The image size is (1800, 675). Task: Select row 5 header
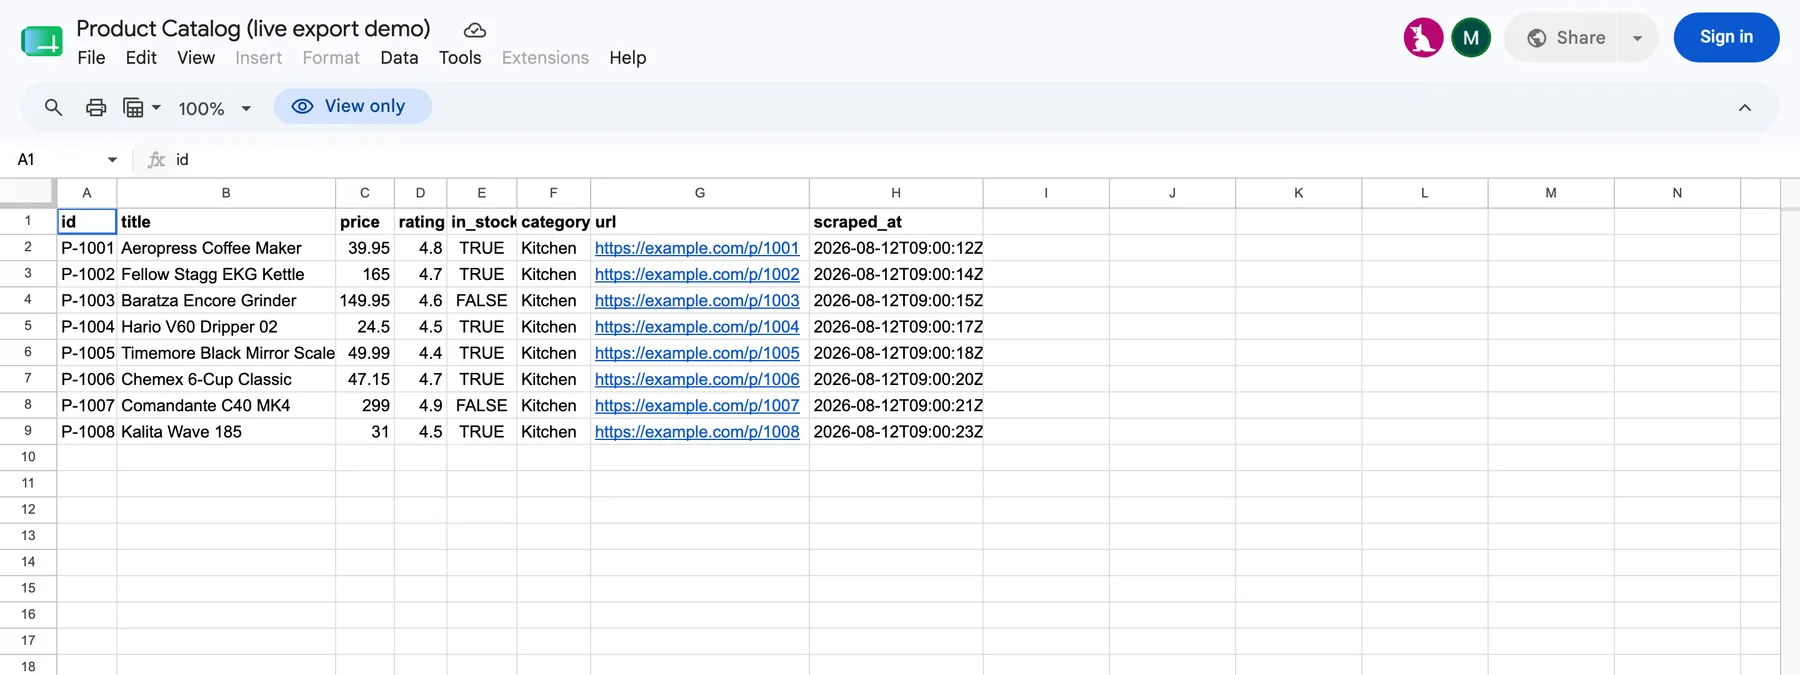(28, 326)
